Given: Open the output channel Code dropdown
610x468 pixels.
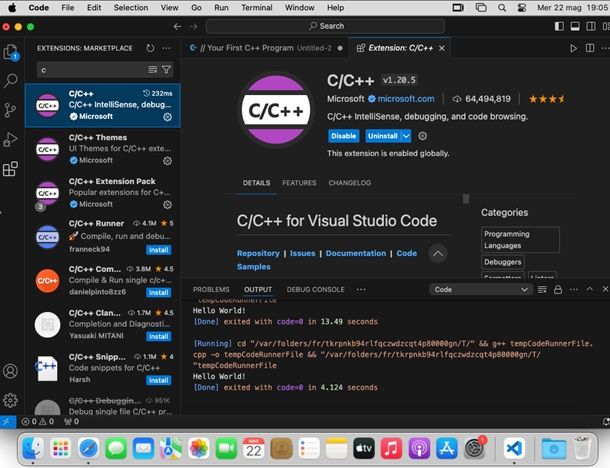Looking at the screenshot, I should point(481,289).
